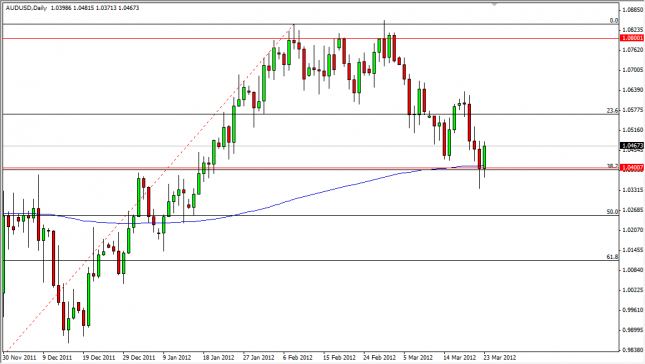Click the 1.00225 price axis label
Image resolution: width=645 pixels, height=364 pixels.
(x=633, y=290)
